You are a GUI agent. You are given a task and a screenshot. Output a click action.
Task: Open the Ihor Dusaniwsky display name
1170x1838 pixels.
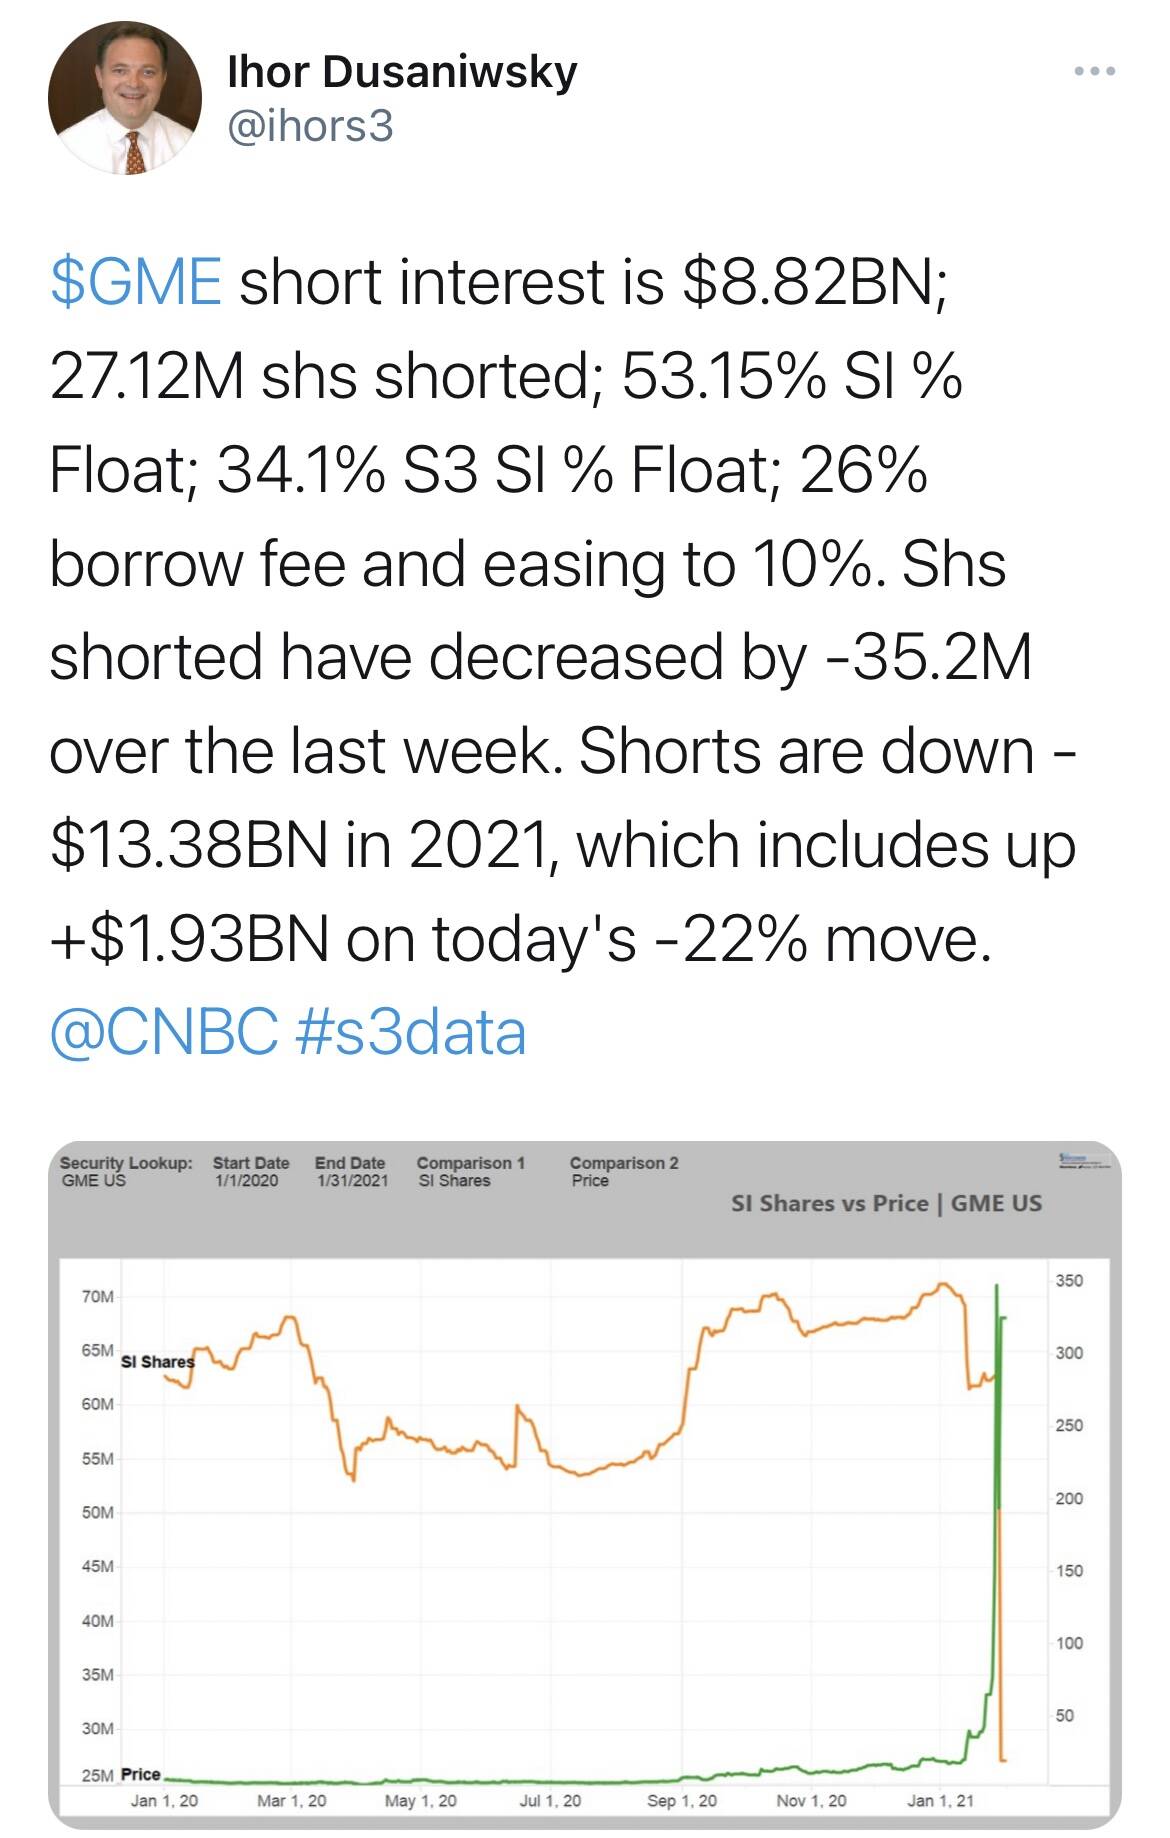(403, 72)
